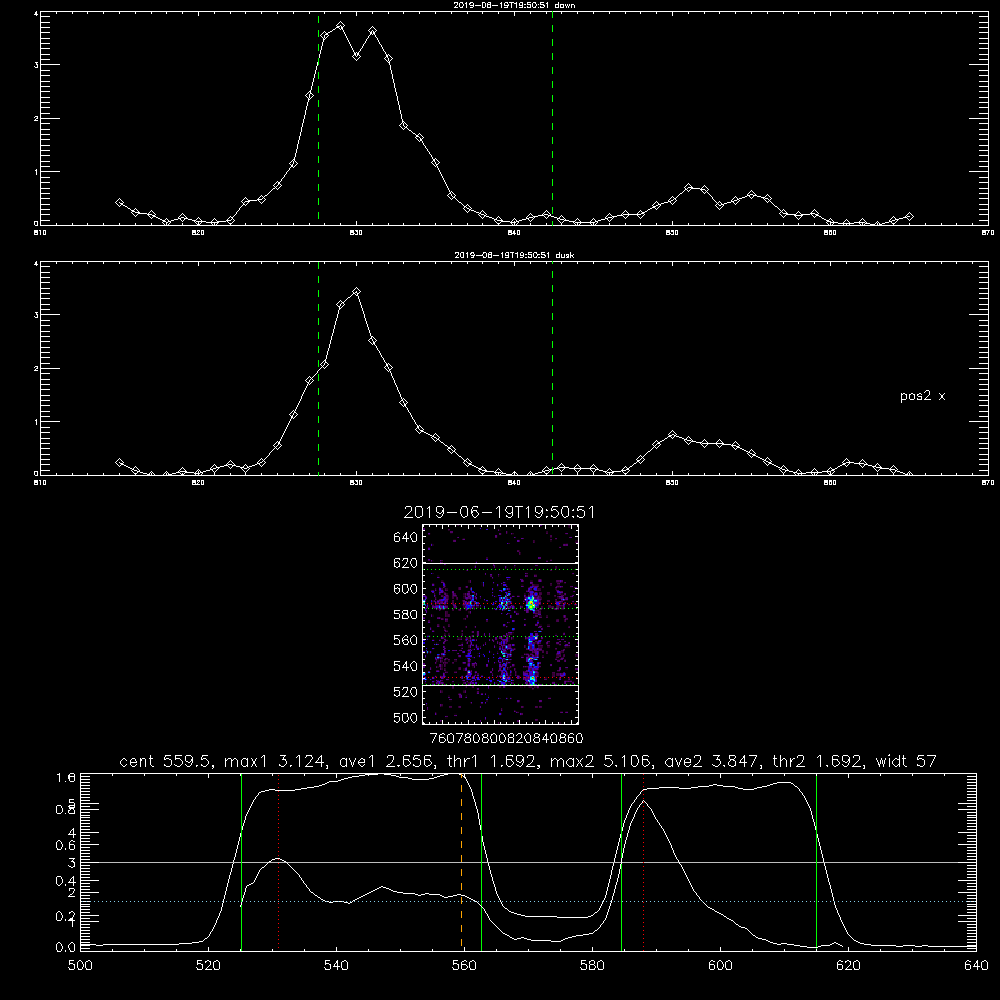This screenshot has height=1000, width=1000.
Task: Select the "cent 559.5" value in stats line
Action: [x=167, y=761]
